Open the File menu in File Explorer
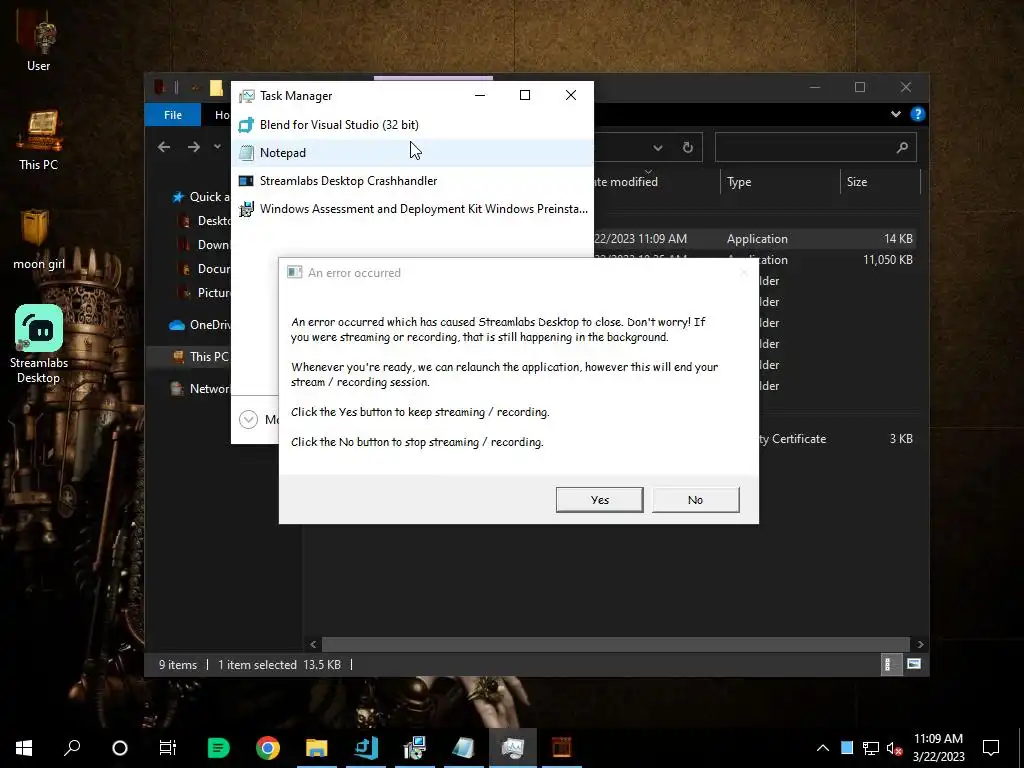Image resolution: width=1024 pixels, height=768 pixels. coord(173,115)
